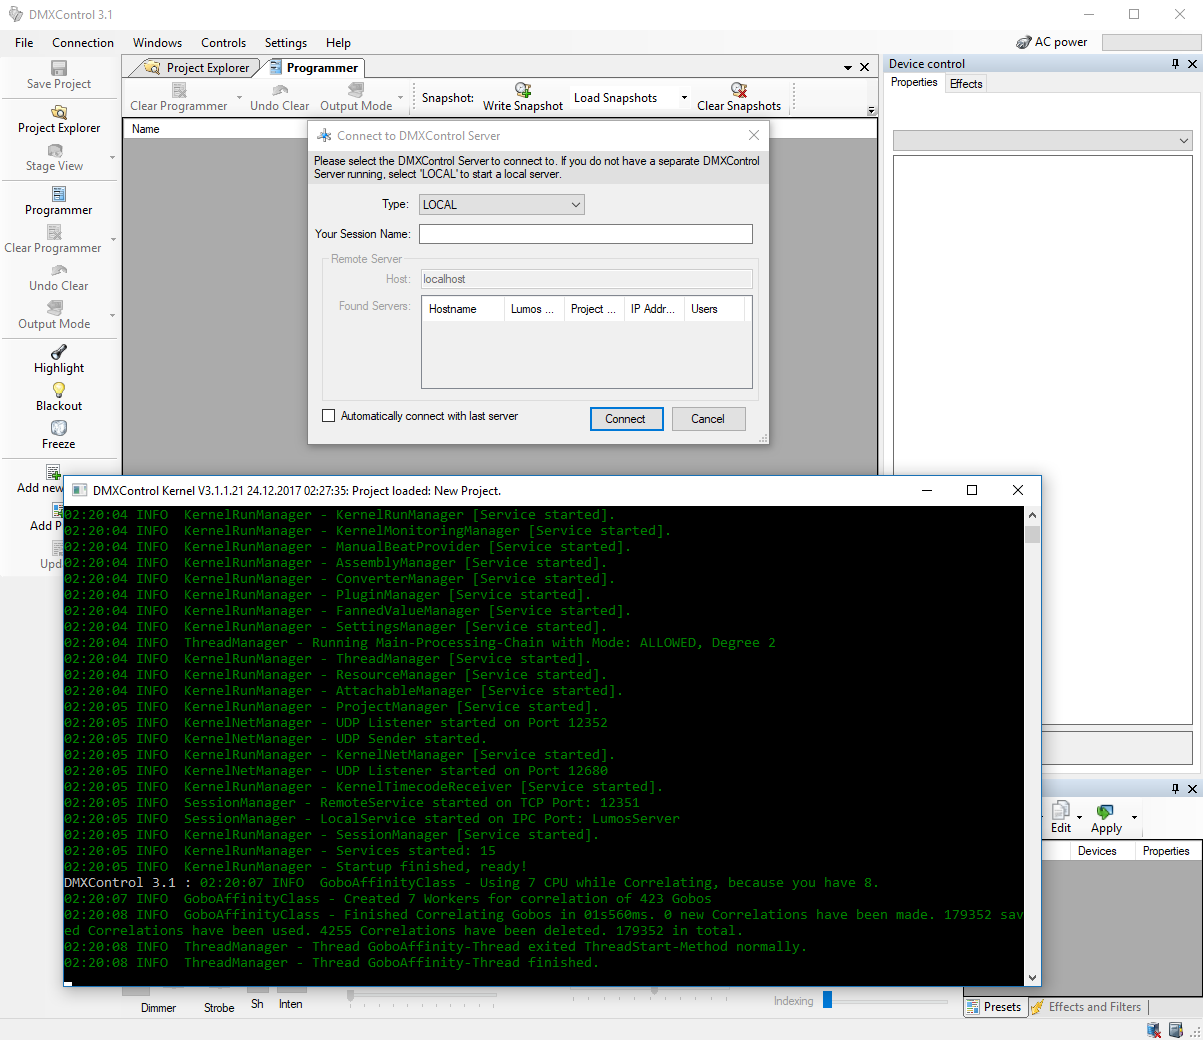
Task: Click Write Snapshot toolbar button
Action: tap(523, 98)
